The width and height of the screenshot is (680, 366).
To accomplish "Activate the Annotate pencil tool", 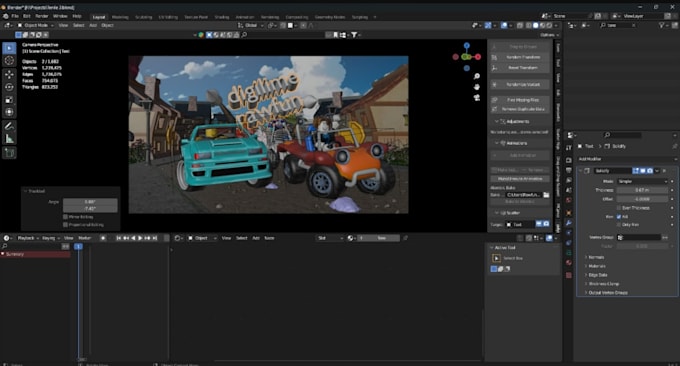I will click(x=9, y=126).
